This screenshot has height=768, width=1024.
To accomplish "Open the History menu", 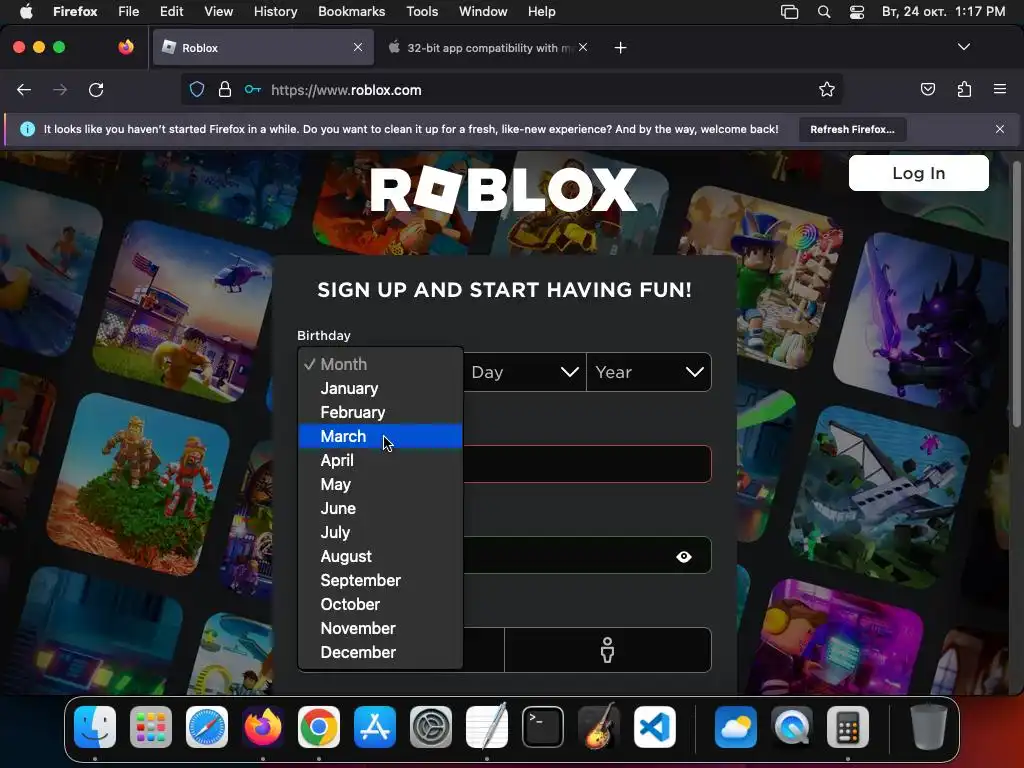I will [276, 12].
